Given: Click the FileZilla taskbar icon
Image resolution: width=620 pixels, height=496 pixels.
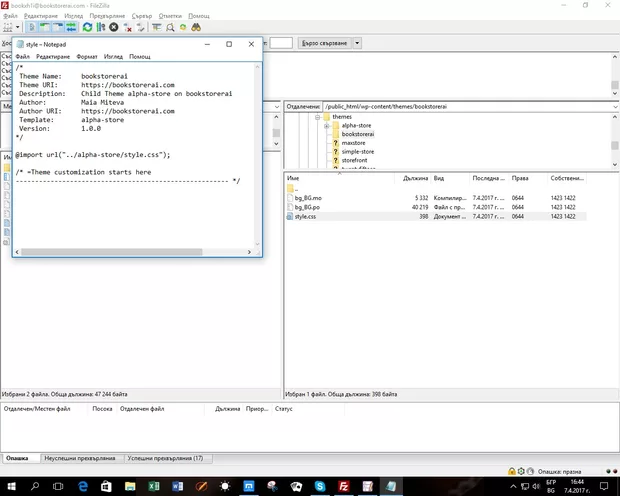Looking at the screenshot, I should [344, 486].
